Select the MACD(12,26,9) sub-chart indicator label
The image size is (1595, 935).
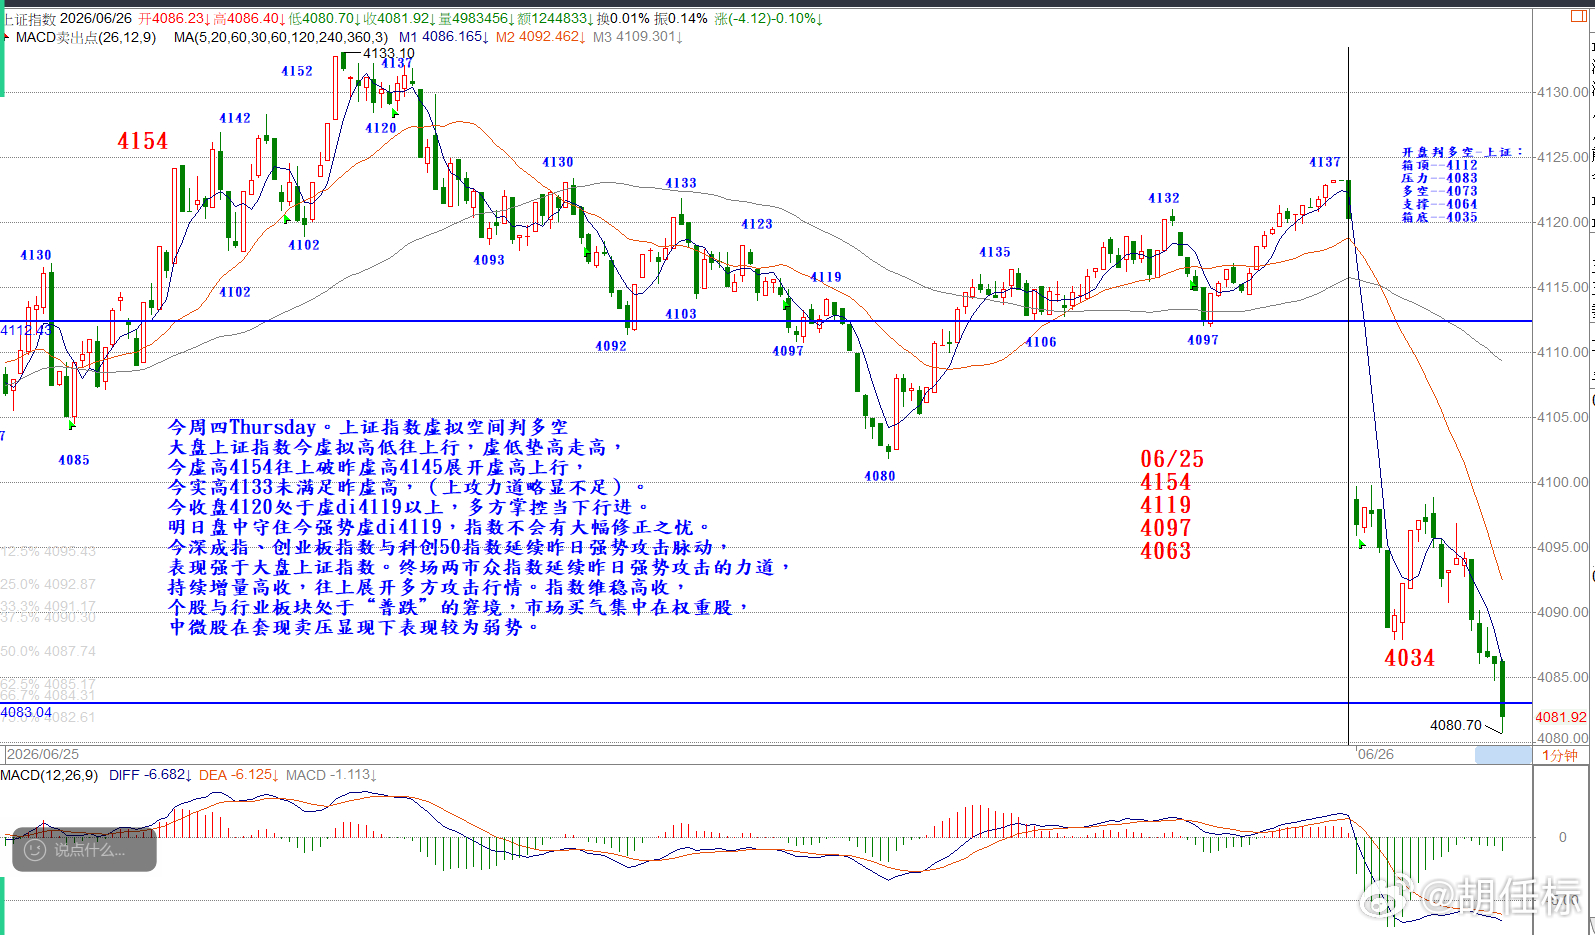(50, 775)
